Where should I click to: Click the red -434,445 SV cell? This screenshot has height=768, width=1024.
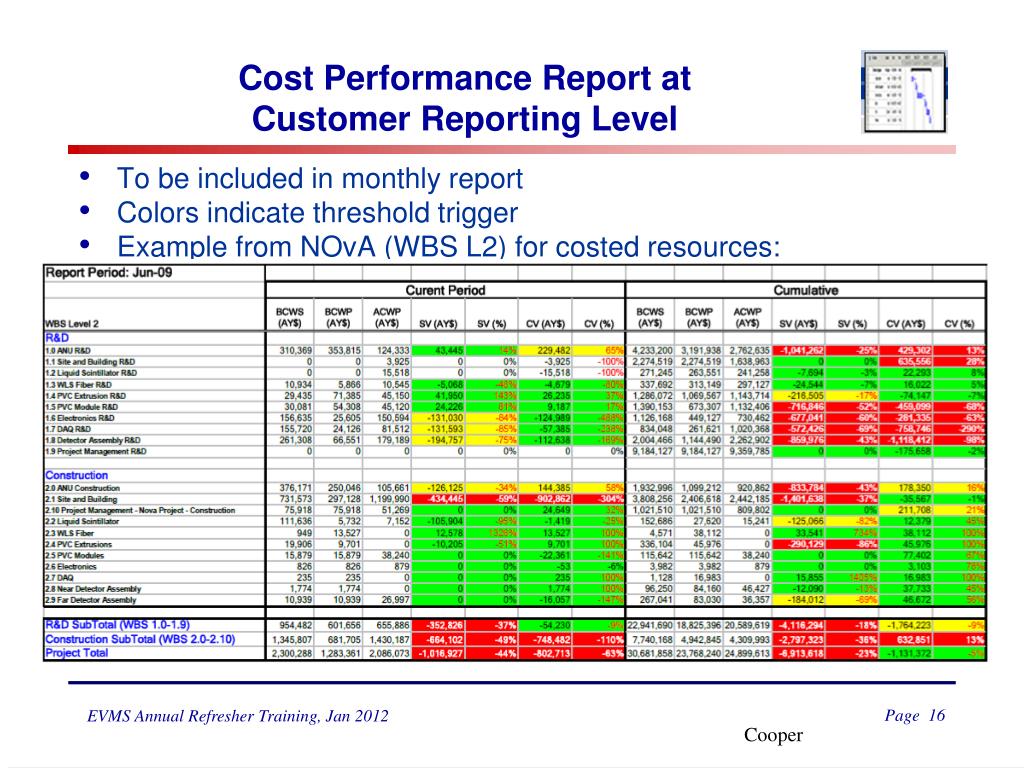[x=438, y=499]
